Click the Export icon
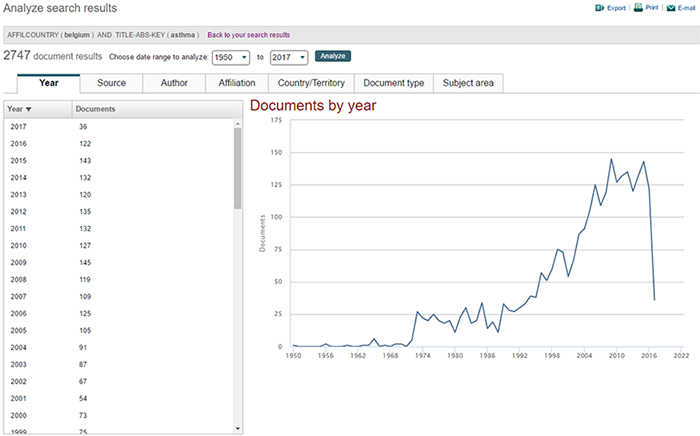The height and width of the screenshot is (436, 700). pos(599,7)
